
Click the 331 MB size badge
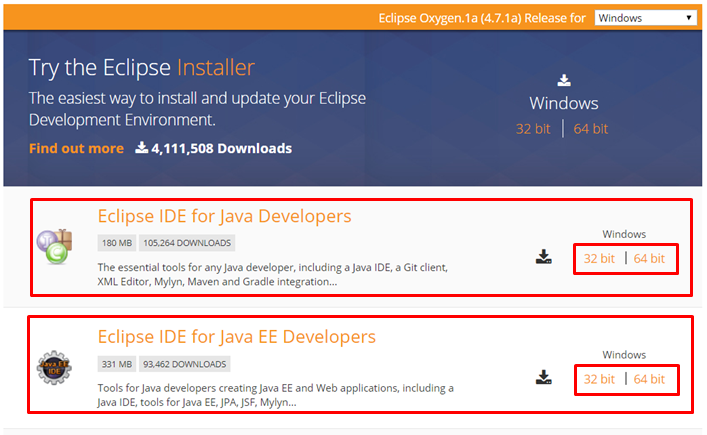click(115, 363)
